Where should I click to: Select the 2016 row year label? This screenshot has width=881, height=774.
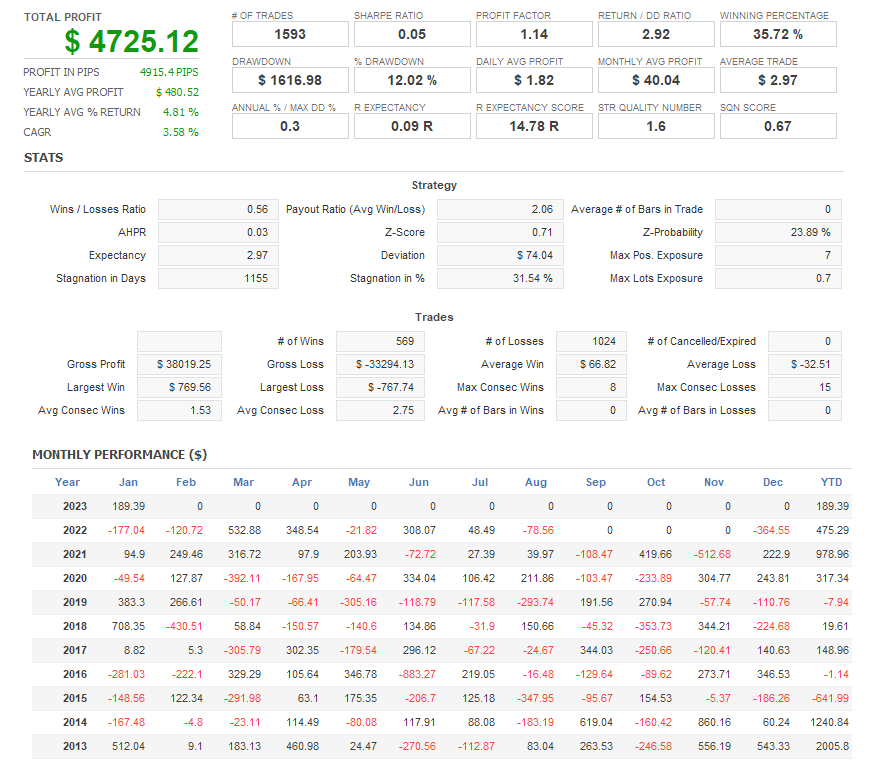75,675
